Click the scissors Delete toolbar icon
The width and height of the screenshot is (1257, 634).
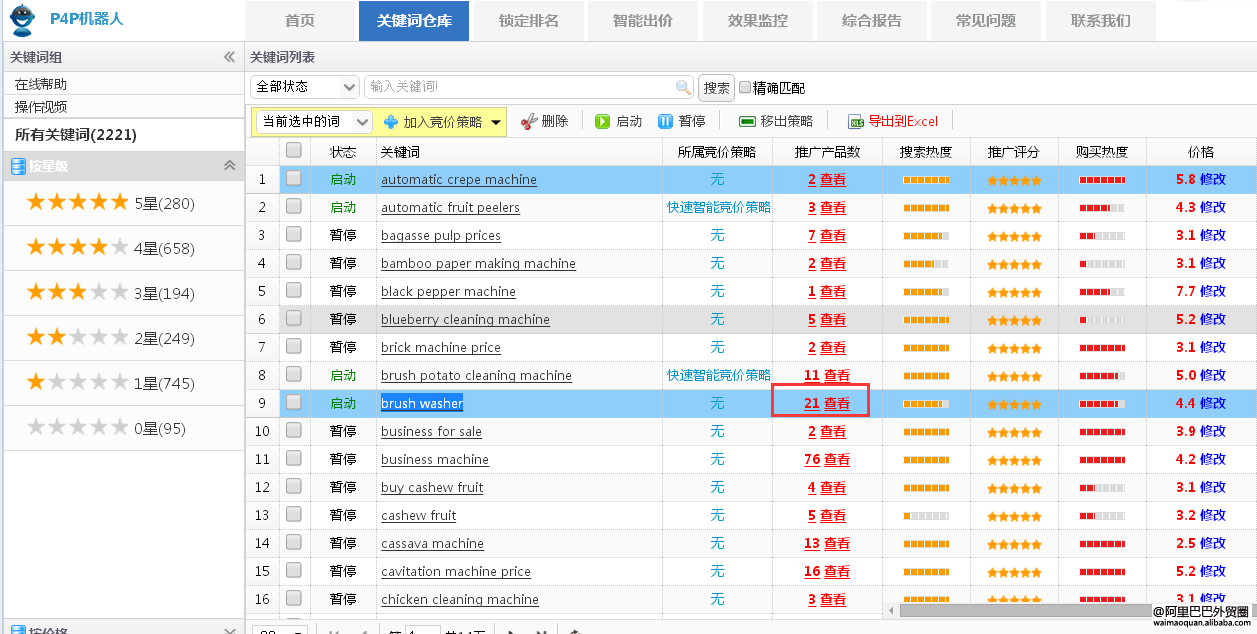click(x=529, y=121)
